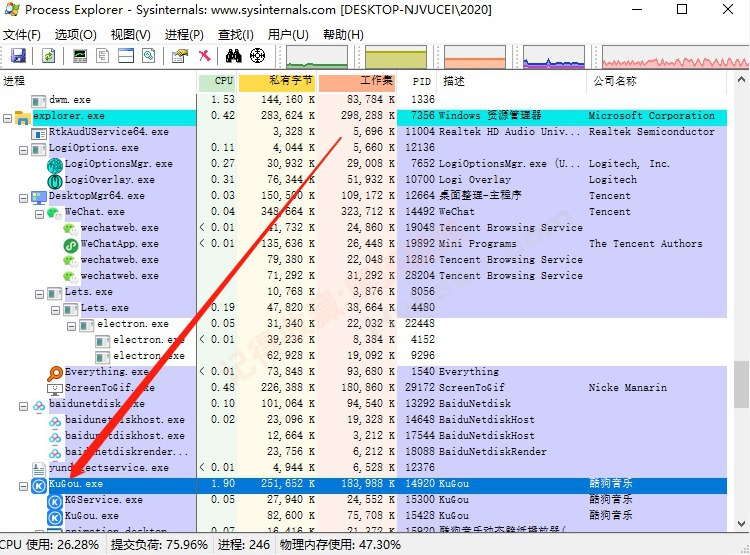The width and height of the screenshot is (750, 555).
Task: Collapse the DesktopMgr64.exe tree node
Action: [x=23, y=198]
